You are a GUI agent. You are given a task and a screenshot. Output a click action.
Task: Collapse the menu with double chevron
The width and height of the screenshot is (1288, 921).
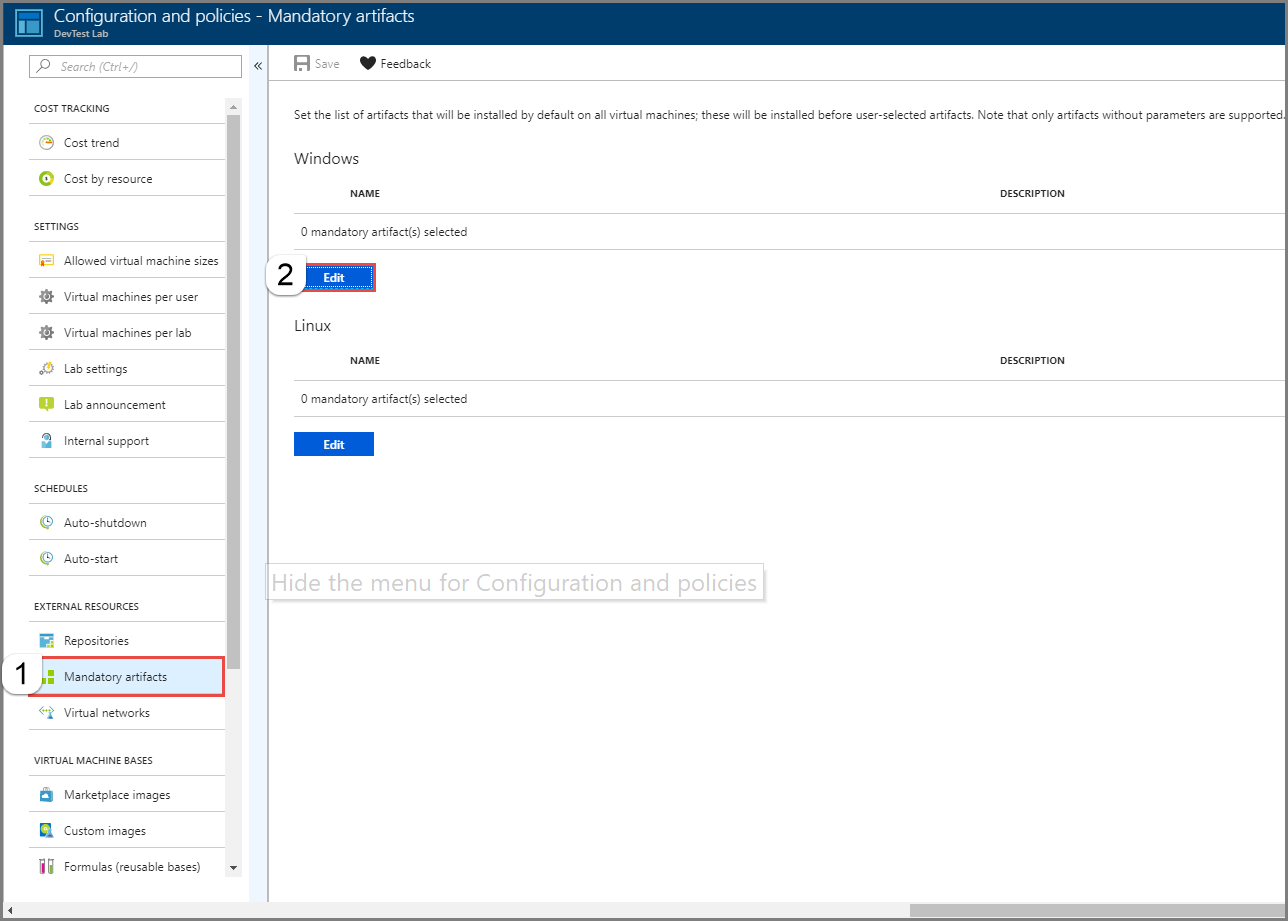click(x=257, y=66)
